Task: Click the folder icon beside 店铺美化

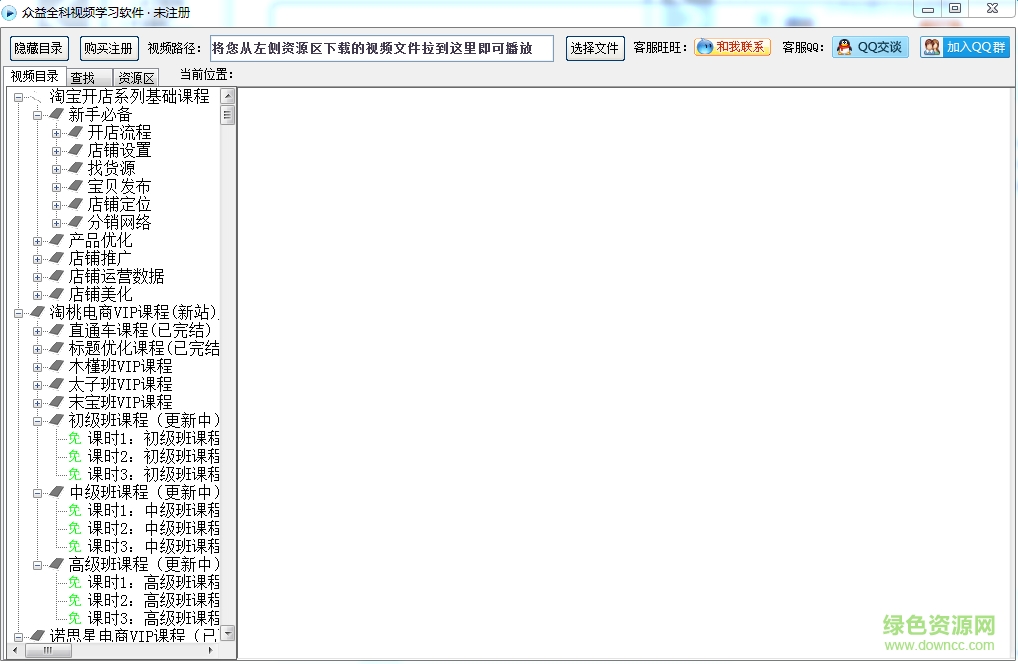Action: [x=54, y=294]
